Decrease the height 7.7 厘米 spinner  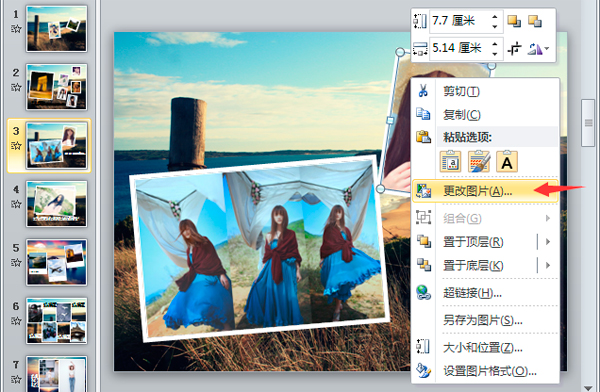pyautogui.click(x=495, y=26)
